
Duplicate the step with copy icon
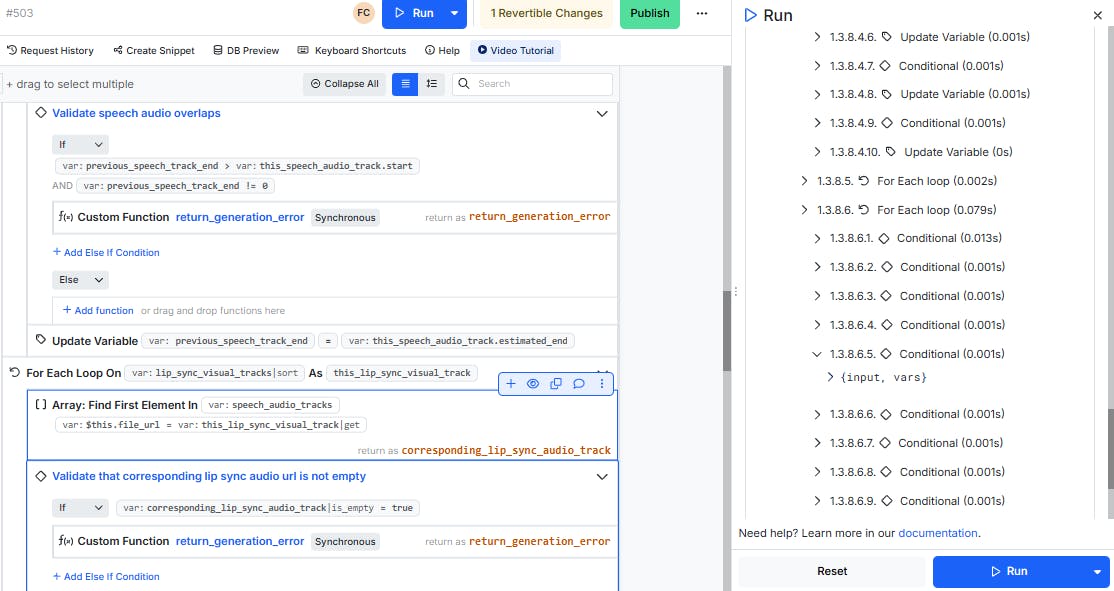point(556,384)
